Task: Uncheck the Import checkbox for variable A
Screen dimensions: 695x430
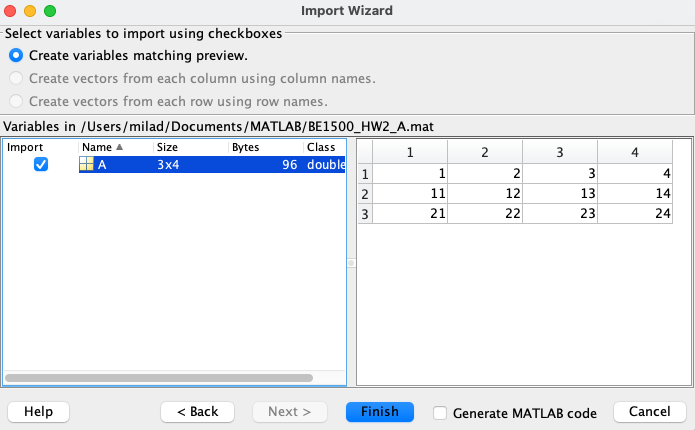Action: point(41,164)
